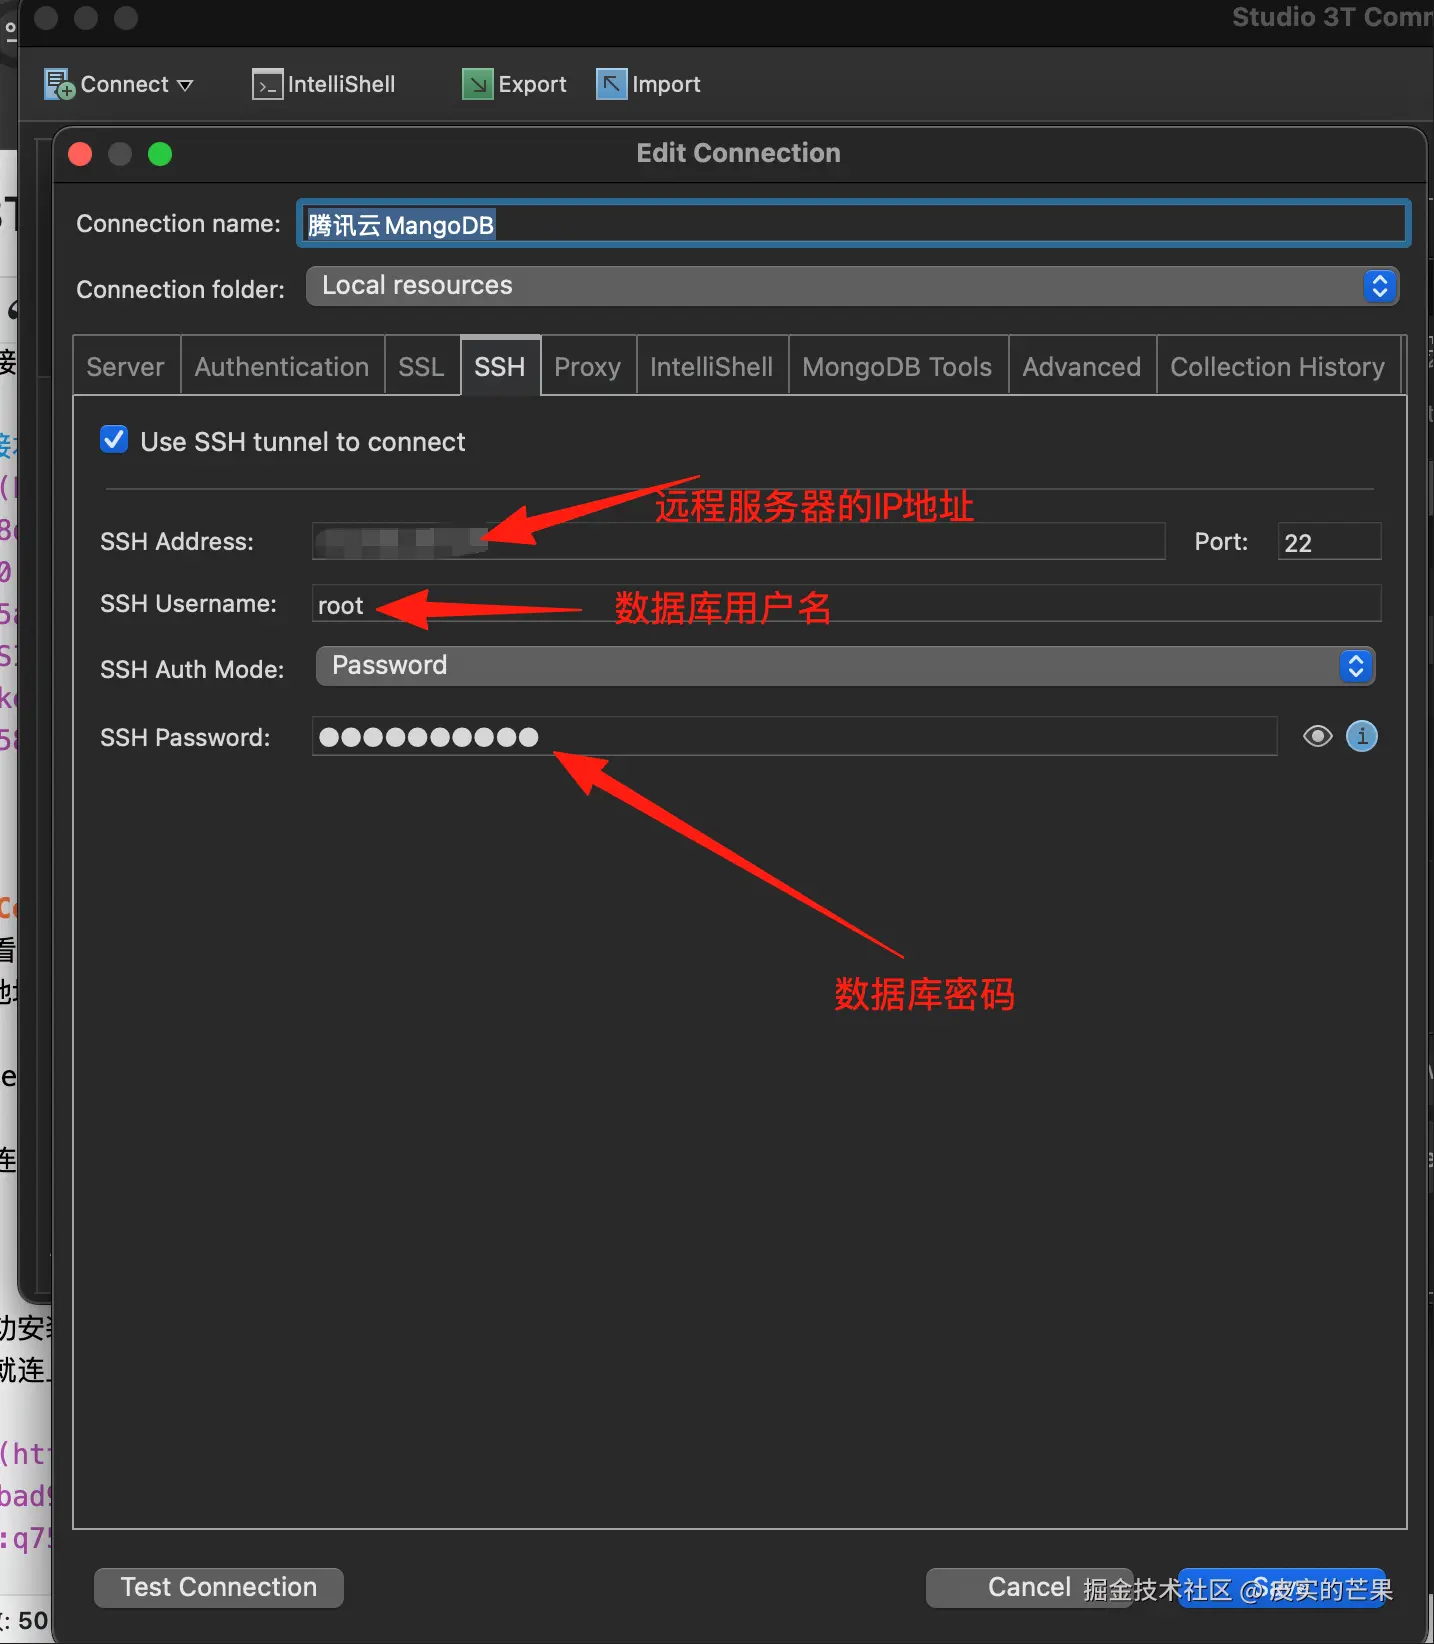Switch to the Authentication tab
The image size is (1434, 1644).
[x=282, y=367]
